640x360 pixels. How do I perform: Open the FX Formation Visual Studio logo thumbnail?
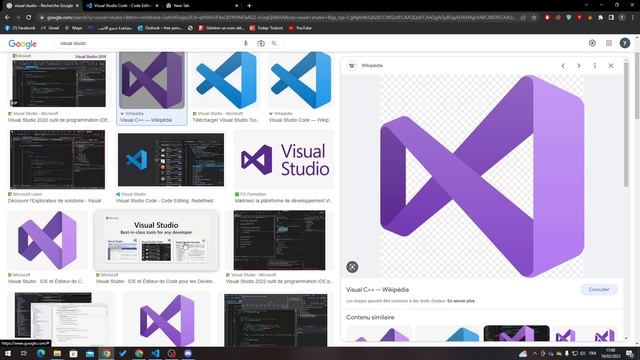284,160
